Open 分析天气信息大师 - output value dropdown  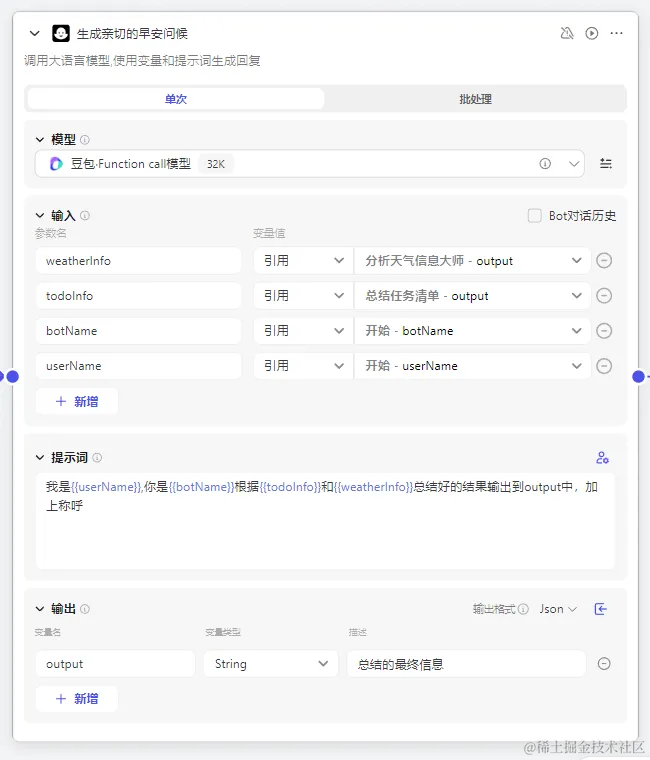coord(473,261)
